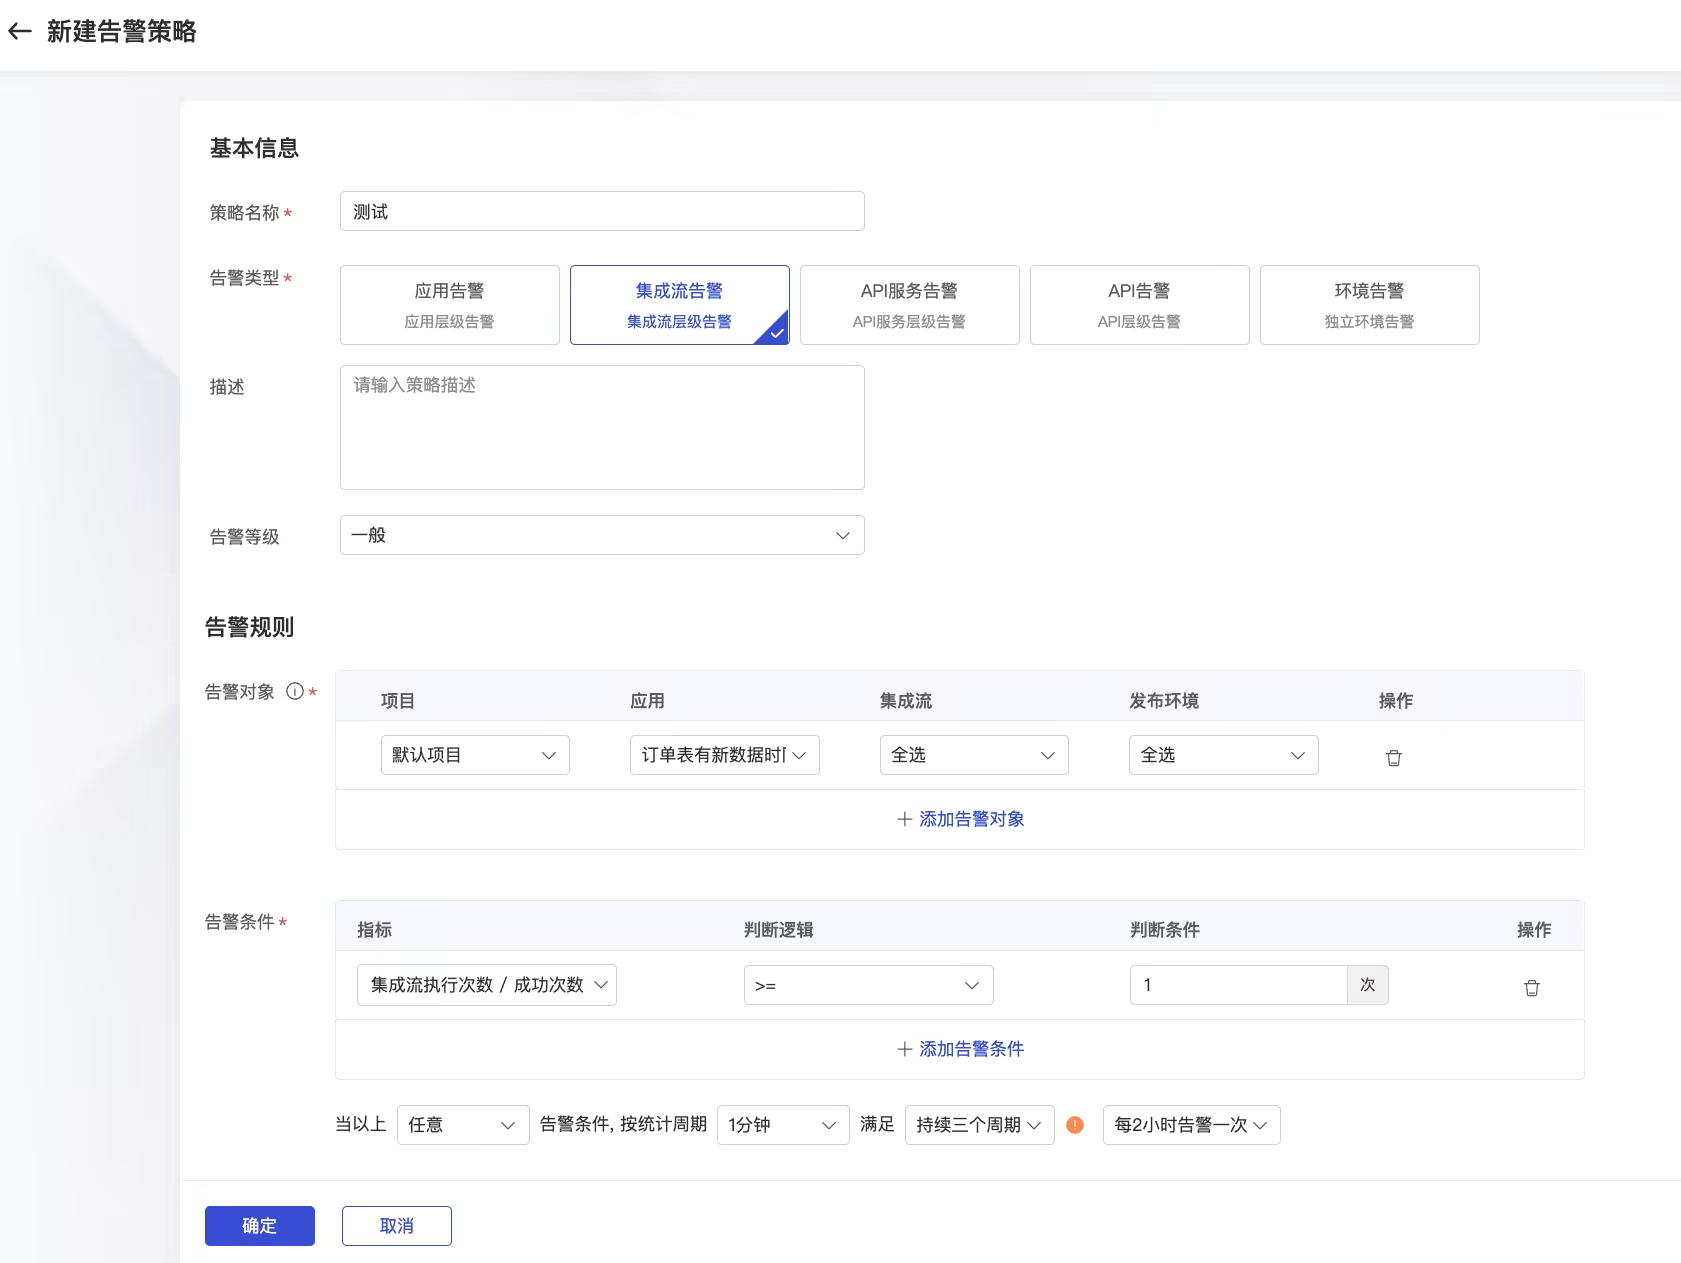Delete the alert condition row via trash icon
1681x1263 pixels.
coord(1531,987)
